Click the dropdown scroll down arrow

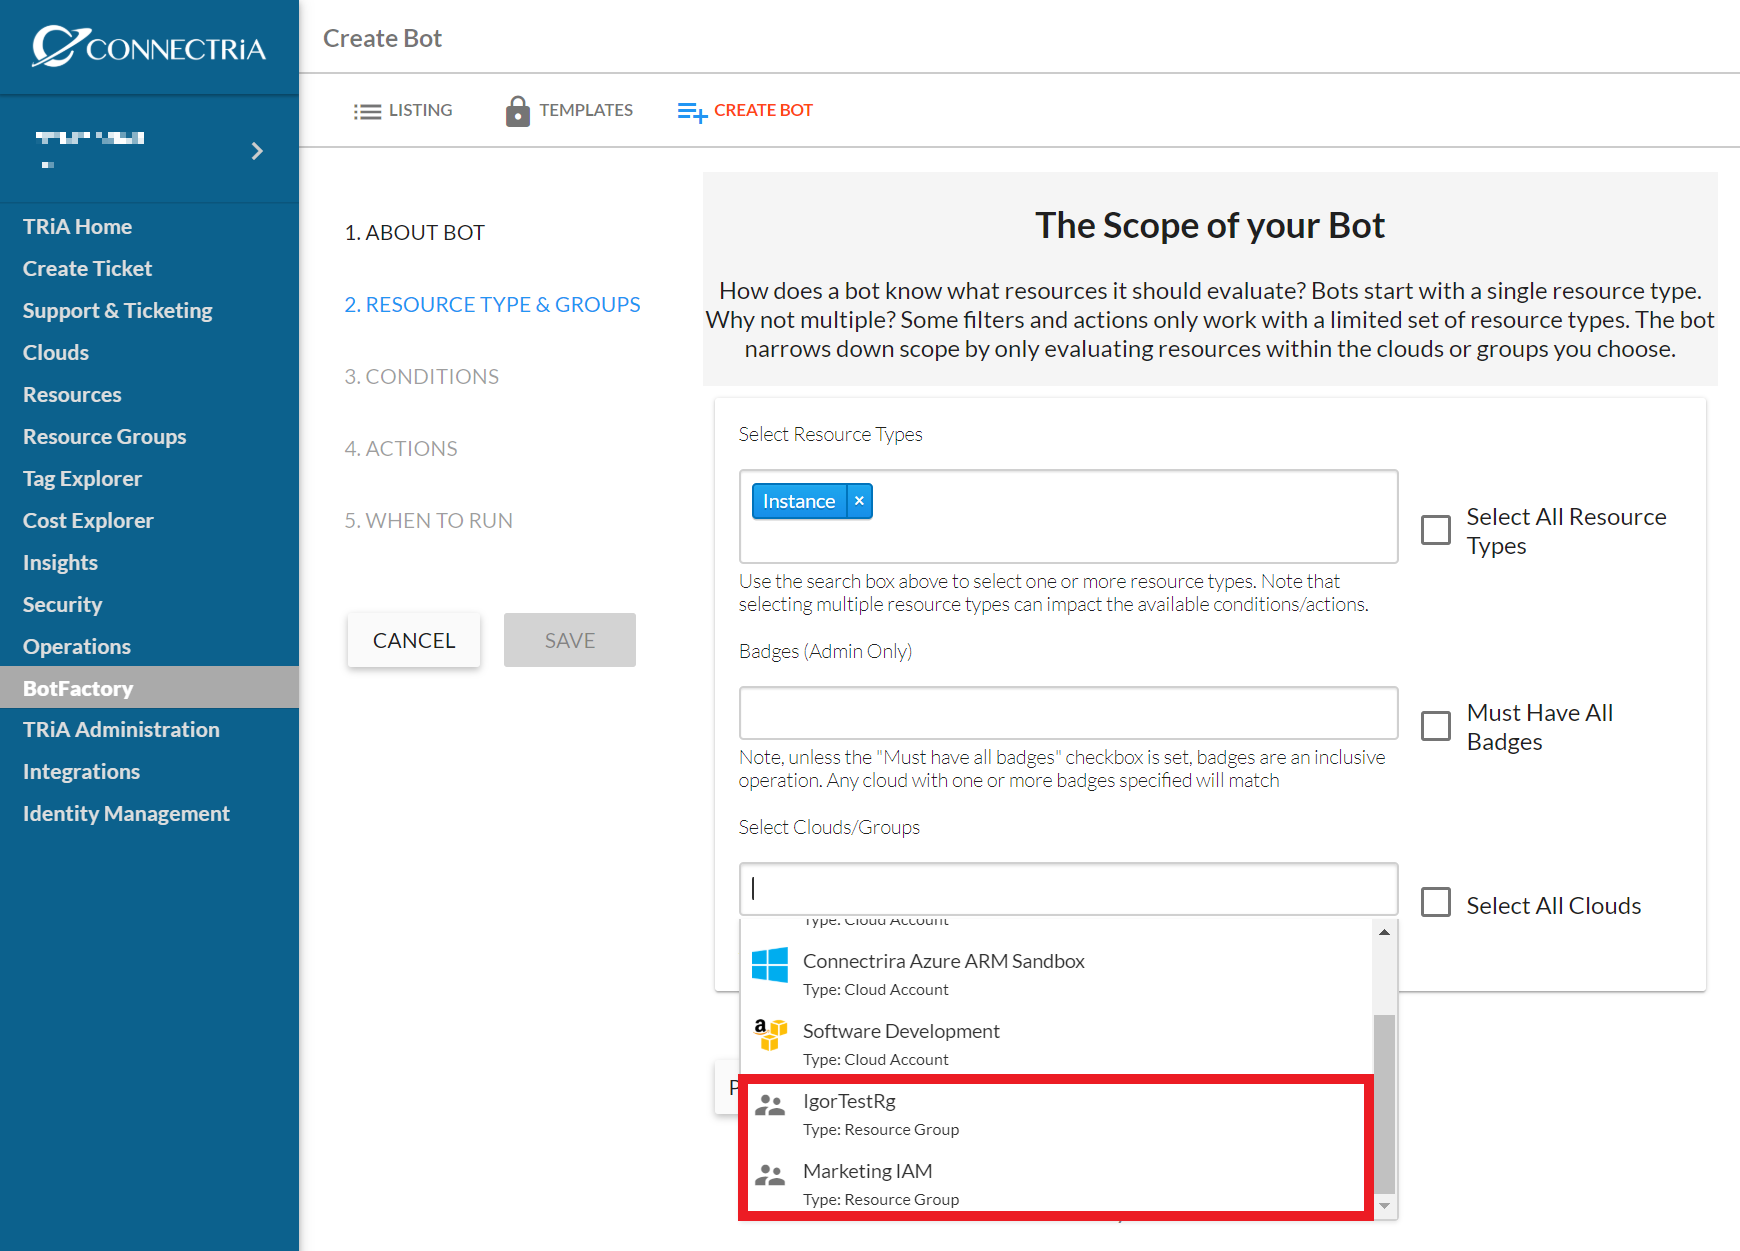1384,1206
